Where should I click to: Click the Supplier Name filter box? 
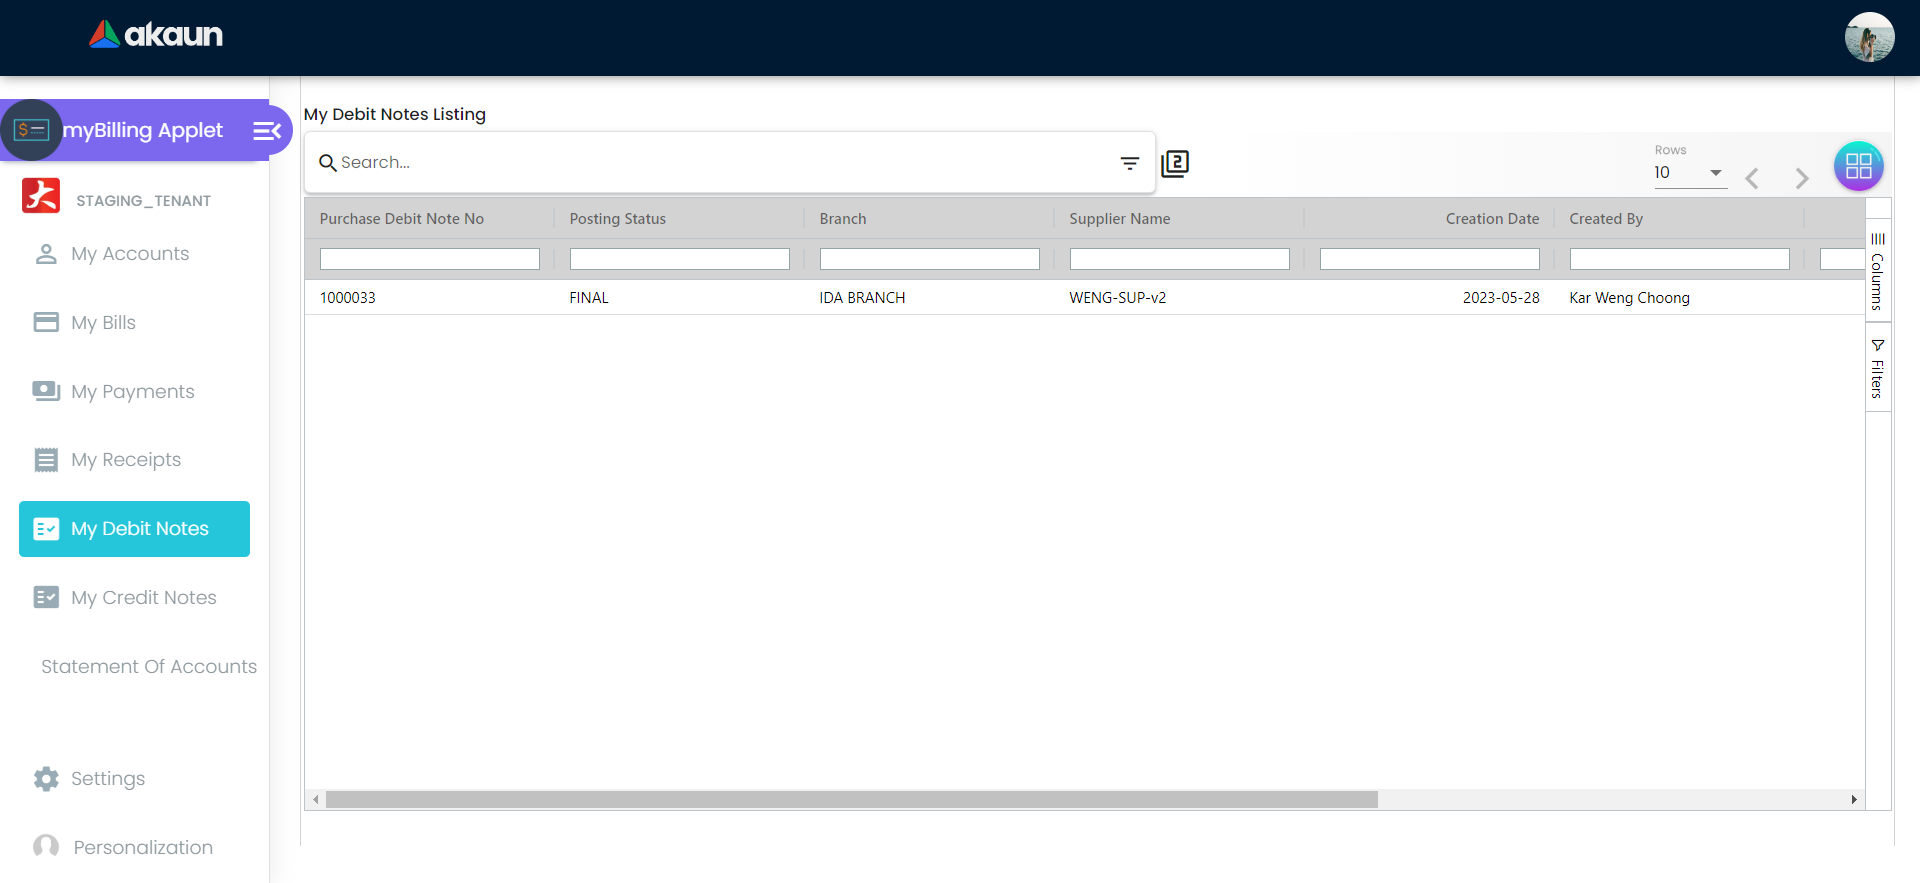pos(1180,259)
